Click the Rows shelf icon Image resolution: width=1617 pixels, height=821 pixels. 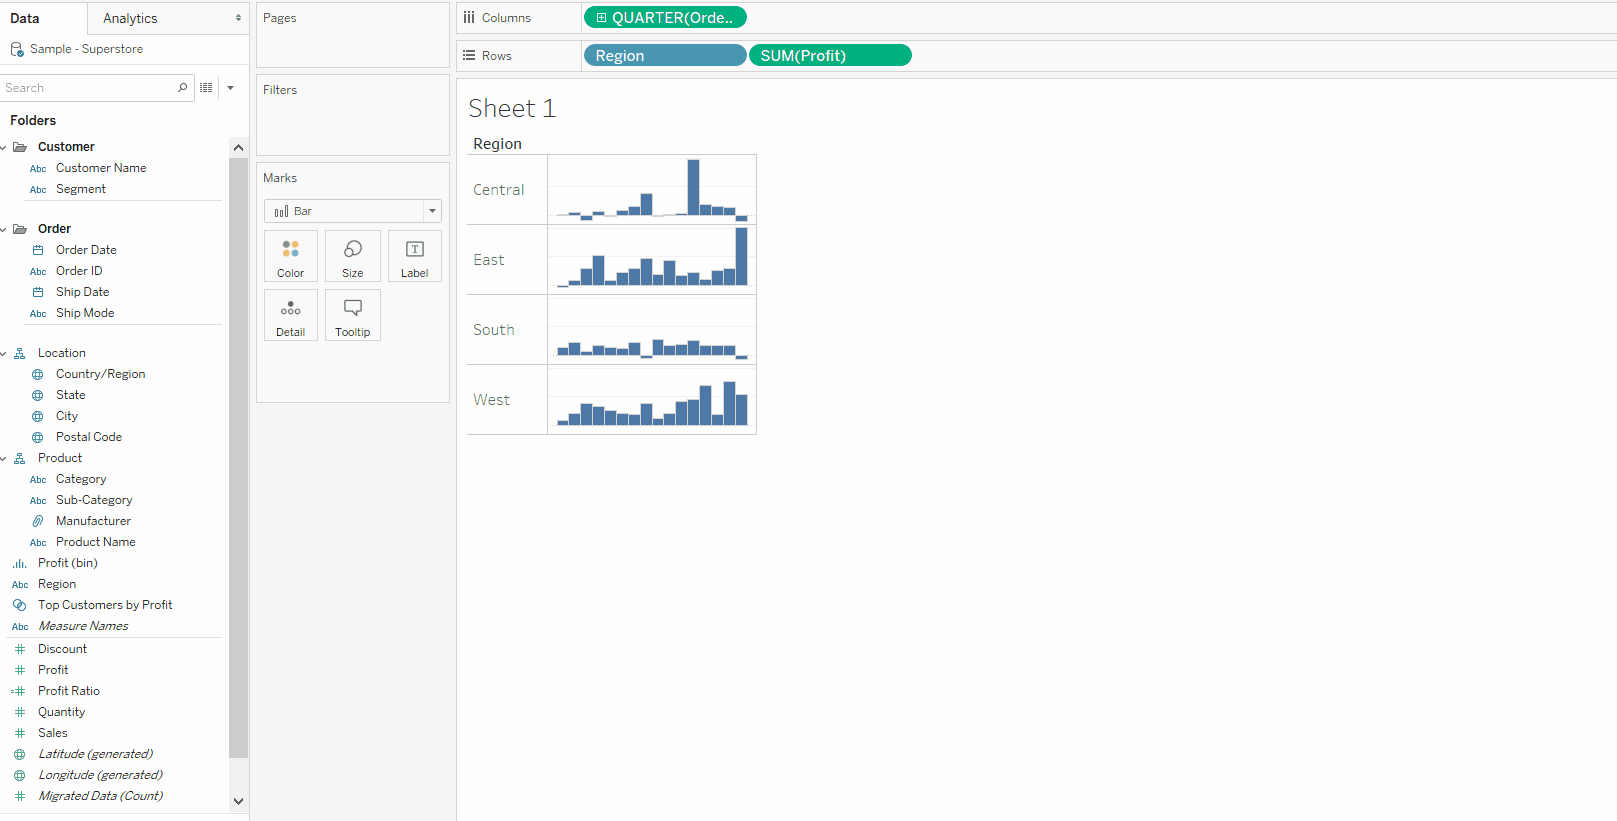[469, 56]
